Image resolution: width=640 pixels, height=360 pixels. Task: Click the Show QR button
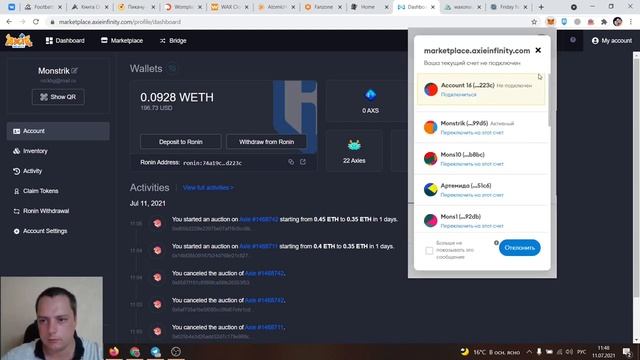pyautogui.click(x=58, y=97)
